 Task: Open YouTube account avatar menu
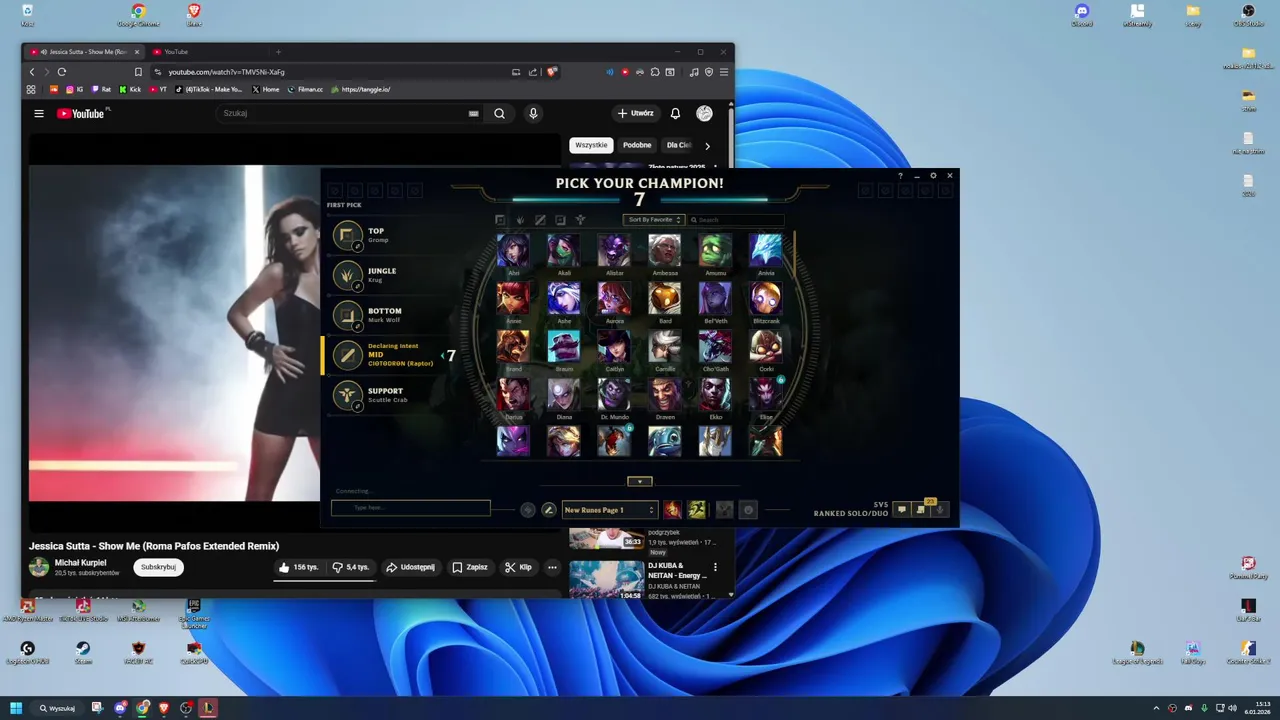click(704, 113)
